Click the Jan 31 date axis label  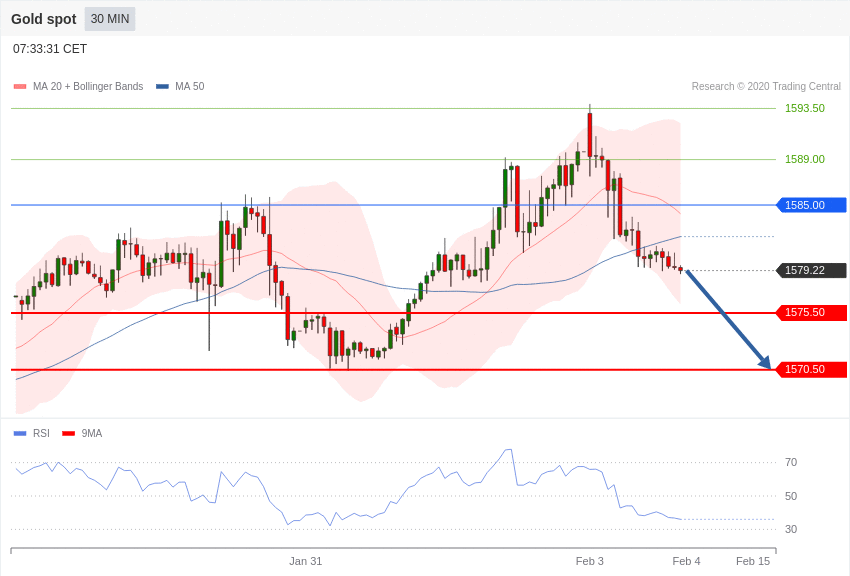tap(305, 561)
